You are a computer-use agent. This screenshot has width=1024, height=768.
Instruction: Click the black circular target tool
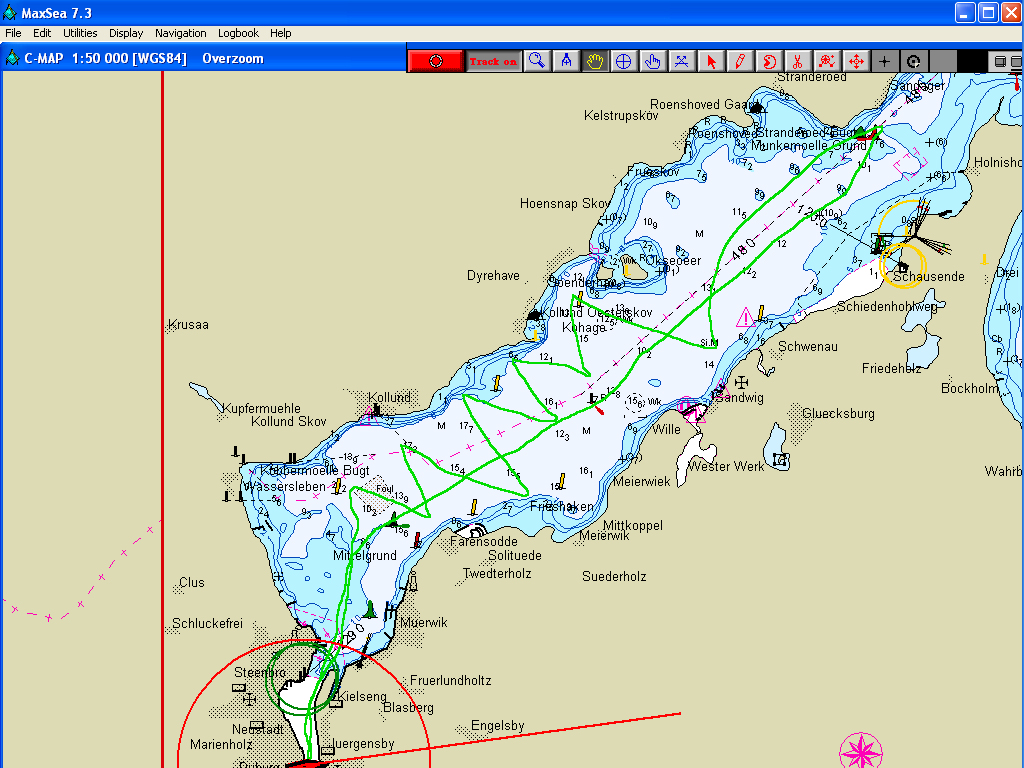914,61
